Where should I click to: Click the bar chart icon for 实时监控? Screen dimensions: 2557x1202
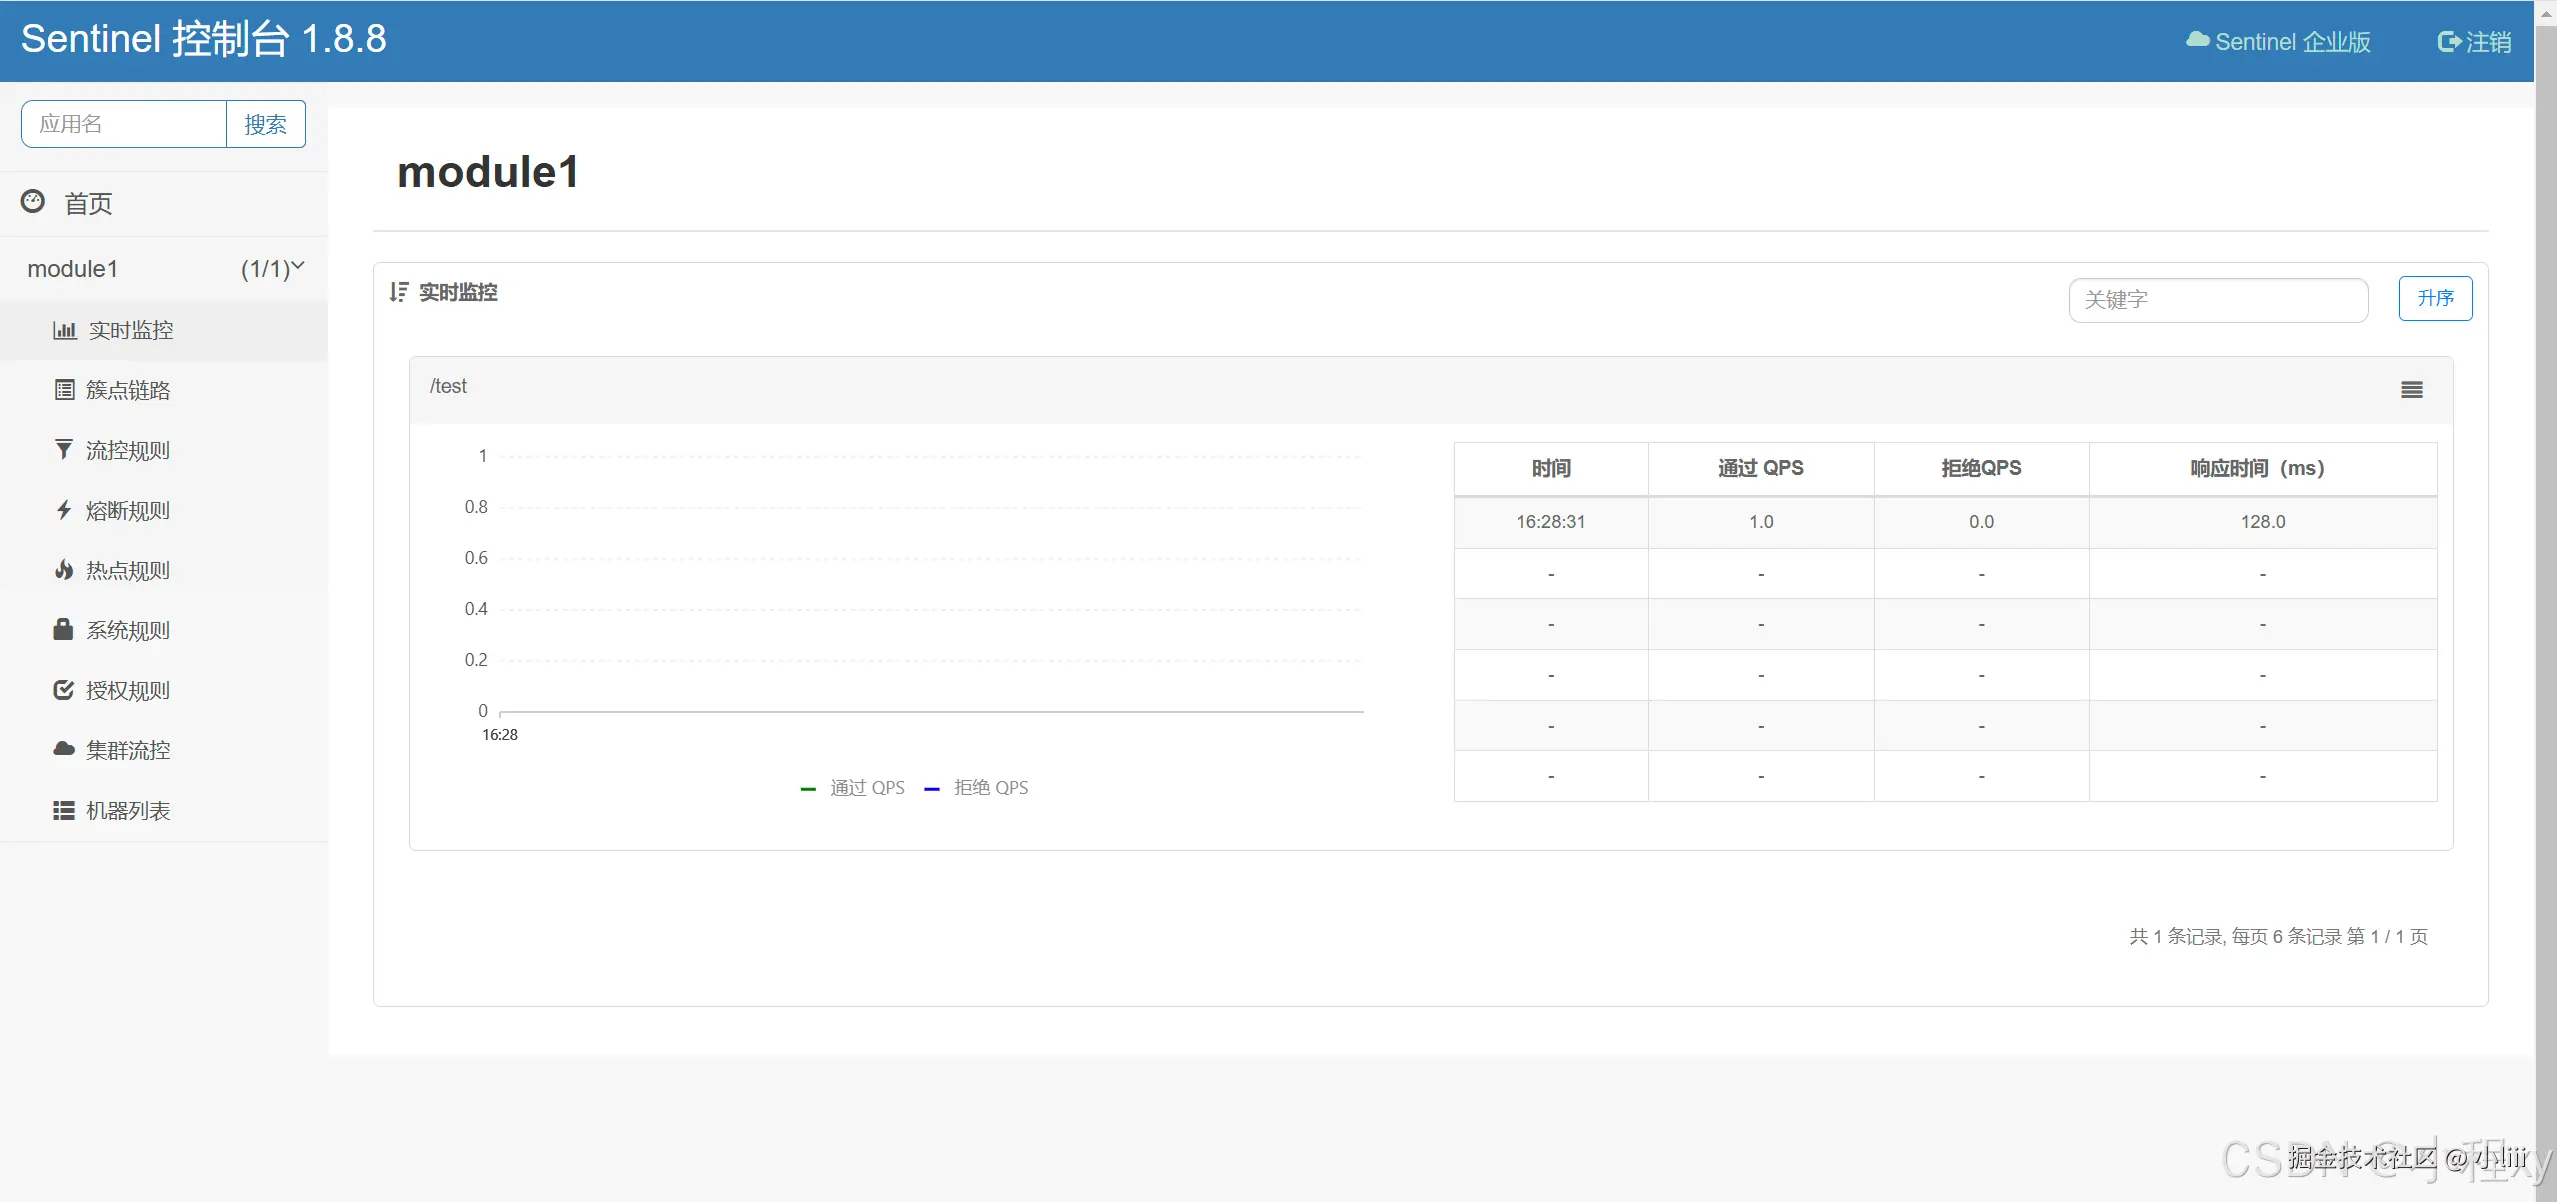point(64,331)
